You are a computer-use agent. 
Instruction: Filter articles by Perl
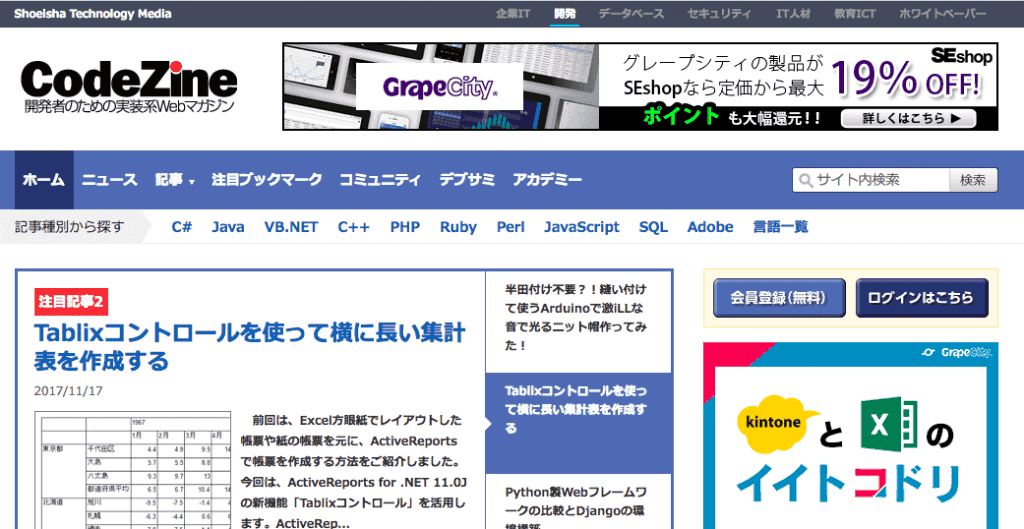coord(510,227)
